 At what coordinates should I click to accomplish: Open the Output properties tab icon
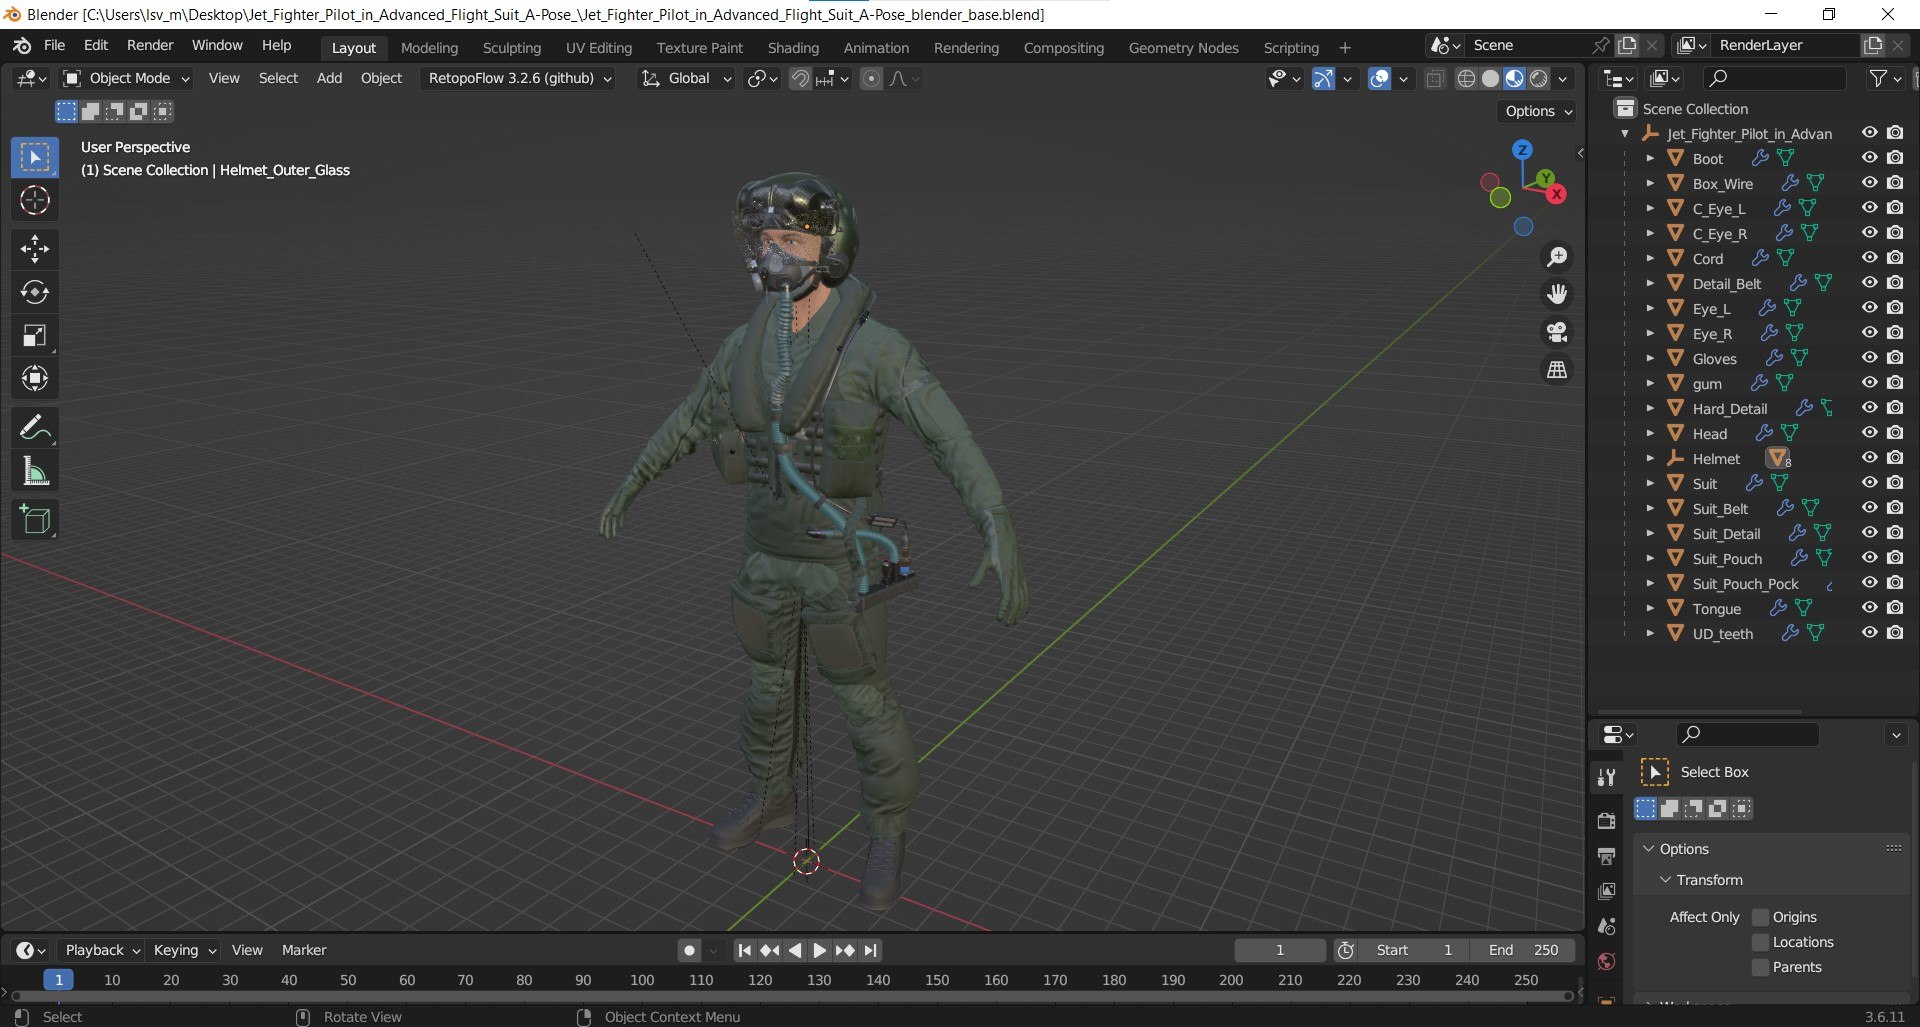pyautogui.click(x=1606, y=857)
